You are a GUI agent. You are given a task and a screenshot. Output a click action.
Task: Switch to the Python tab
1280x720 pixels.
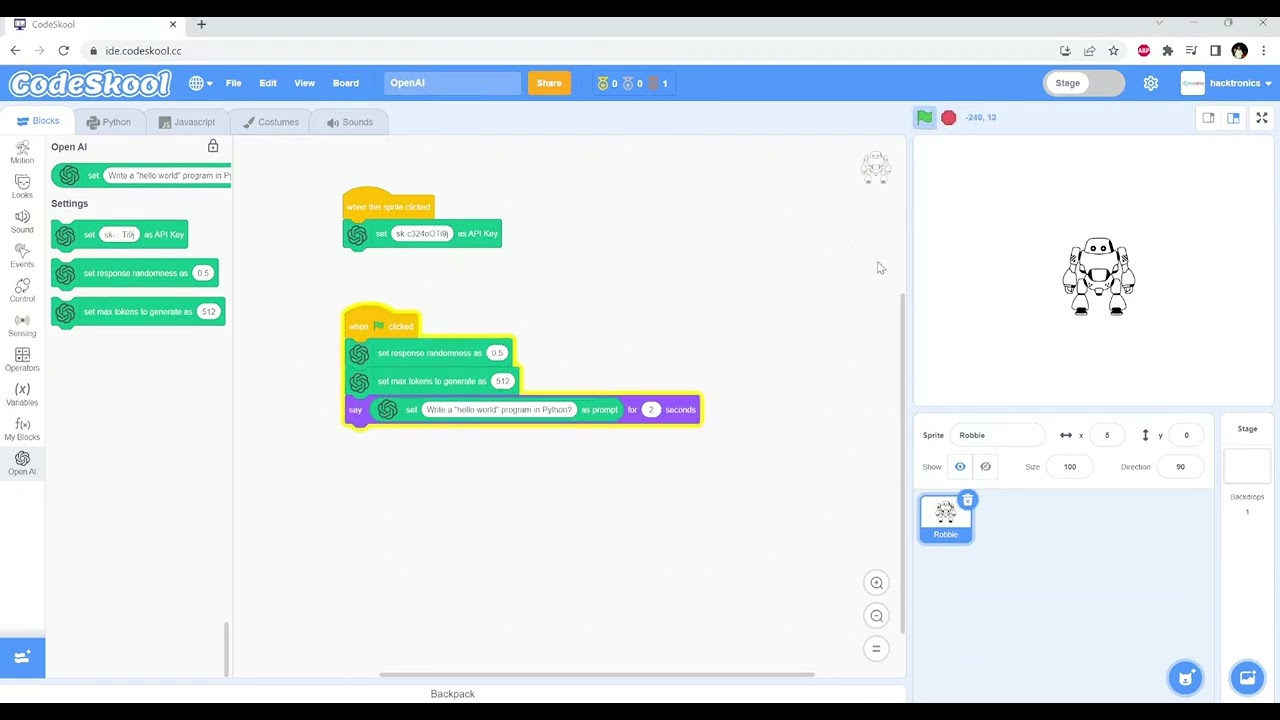108,122
